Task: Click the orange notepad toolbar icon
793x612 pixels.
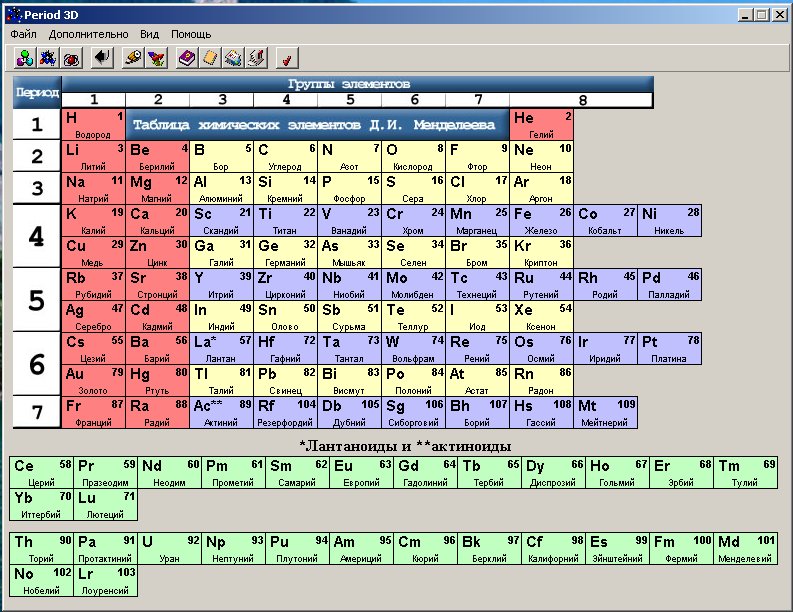Action: click(x=210, y=58)
